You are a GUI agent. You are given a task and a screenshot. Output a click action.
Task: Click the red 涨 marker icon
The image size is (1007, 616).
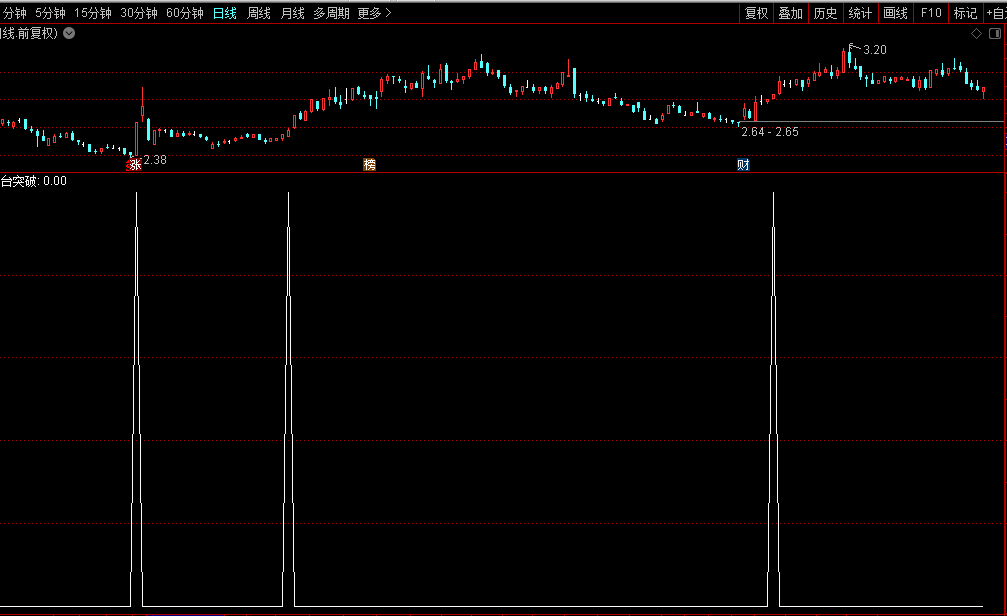click(x=134, y=165)
